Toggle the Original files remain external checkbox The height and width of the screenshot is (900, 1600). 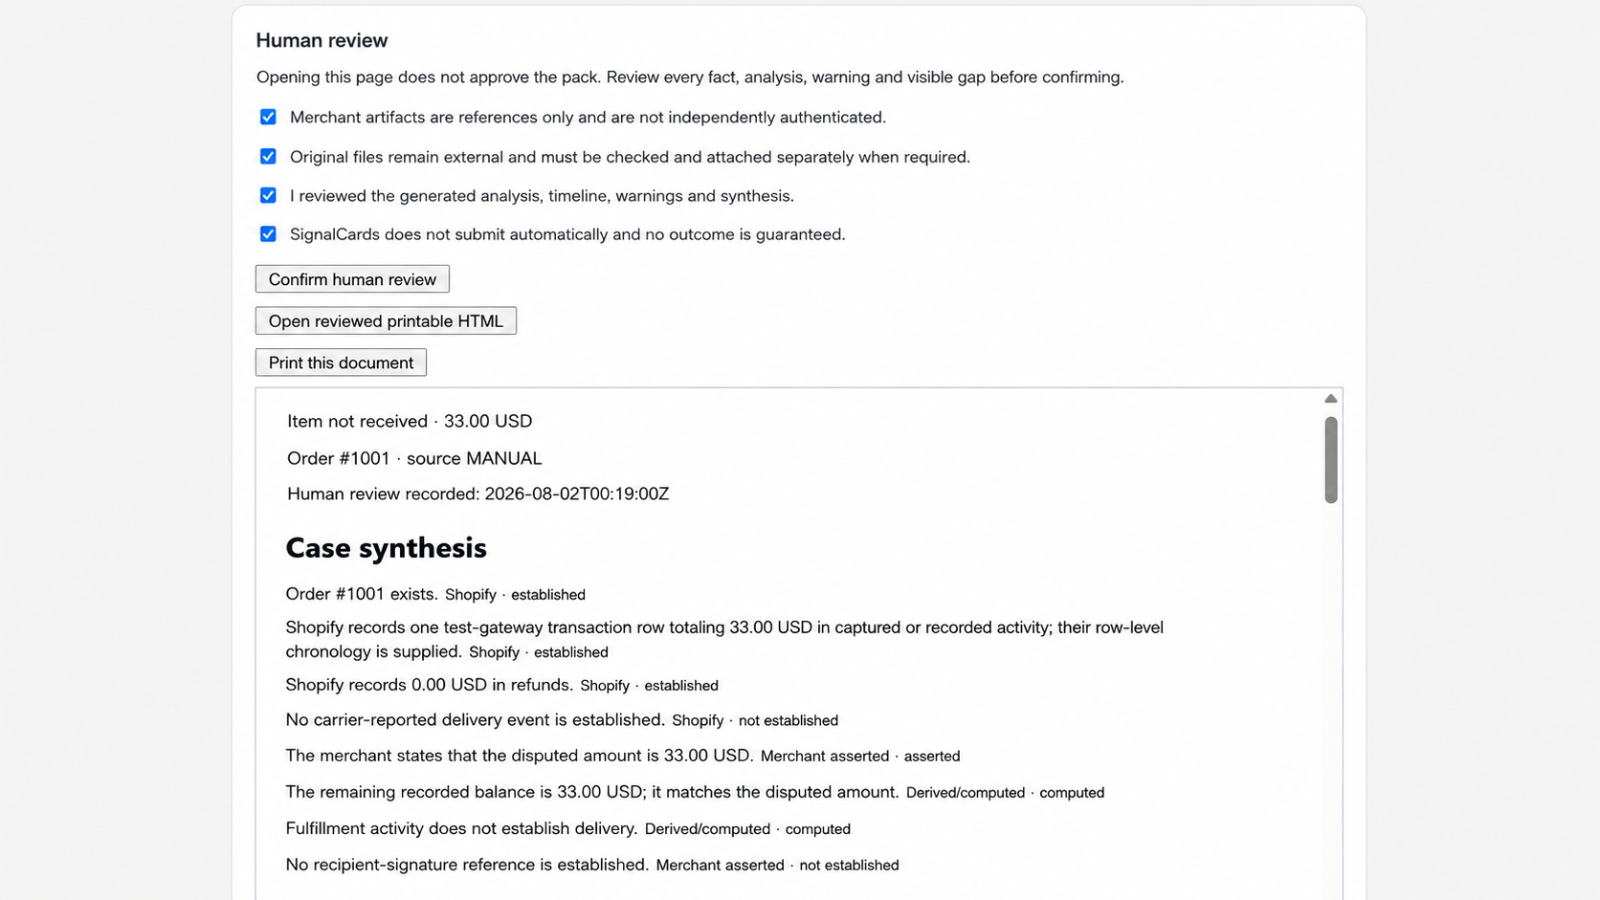coord(268,156)
